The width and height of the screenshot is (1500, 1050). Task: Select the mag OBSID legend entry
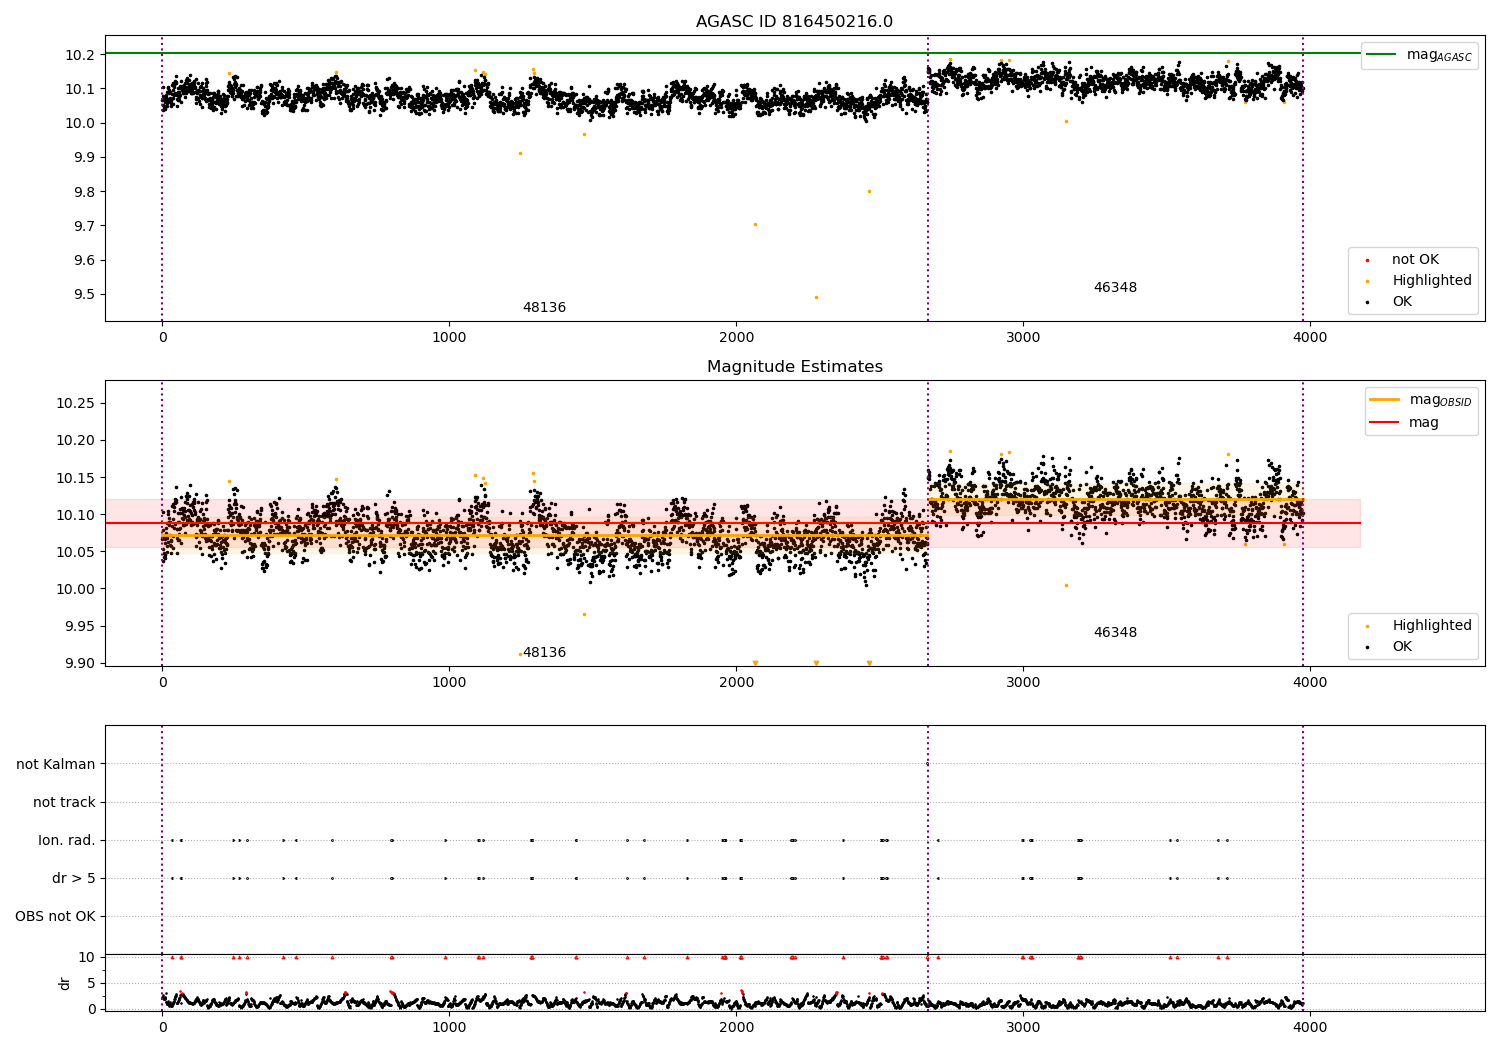1420,400
